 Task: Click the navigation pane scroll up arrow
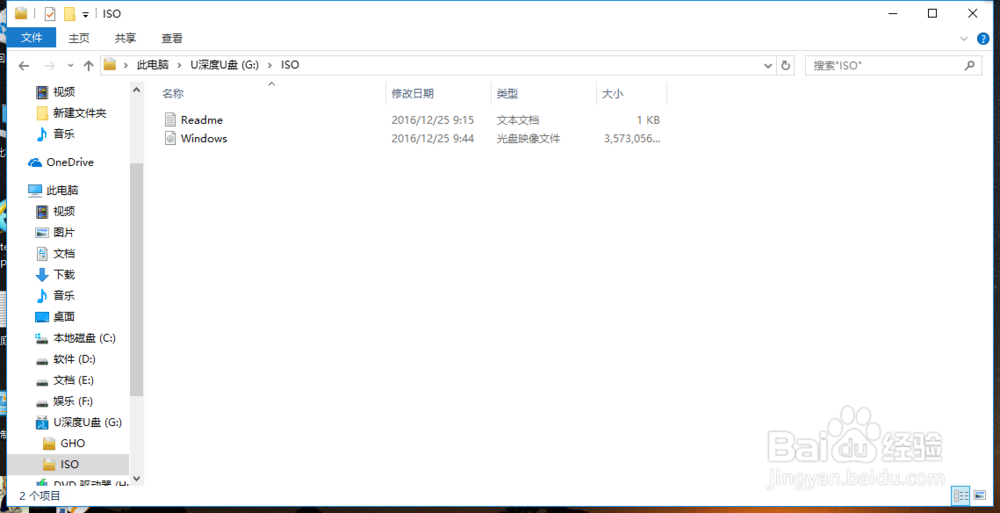(136, 90)
